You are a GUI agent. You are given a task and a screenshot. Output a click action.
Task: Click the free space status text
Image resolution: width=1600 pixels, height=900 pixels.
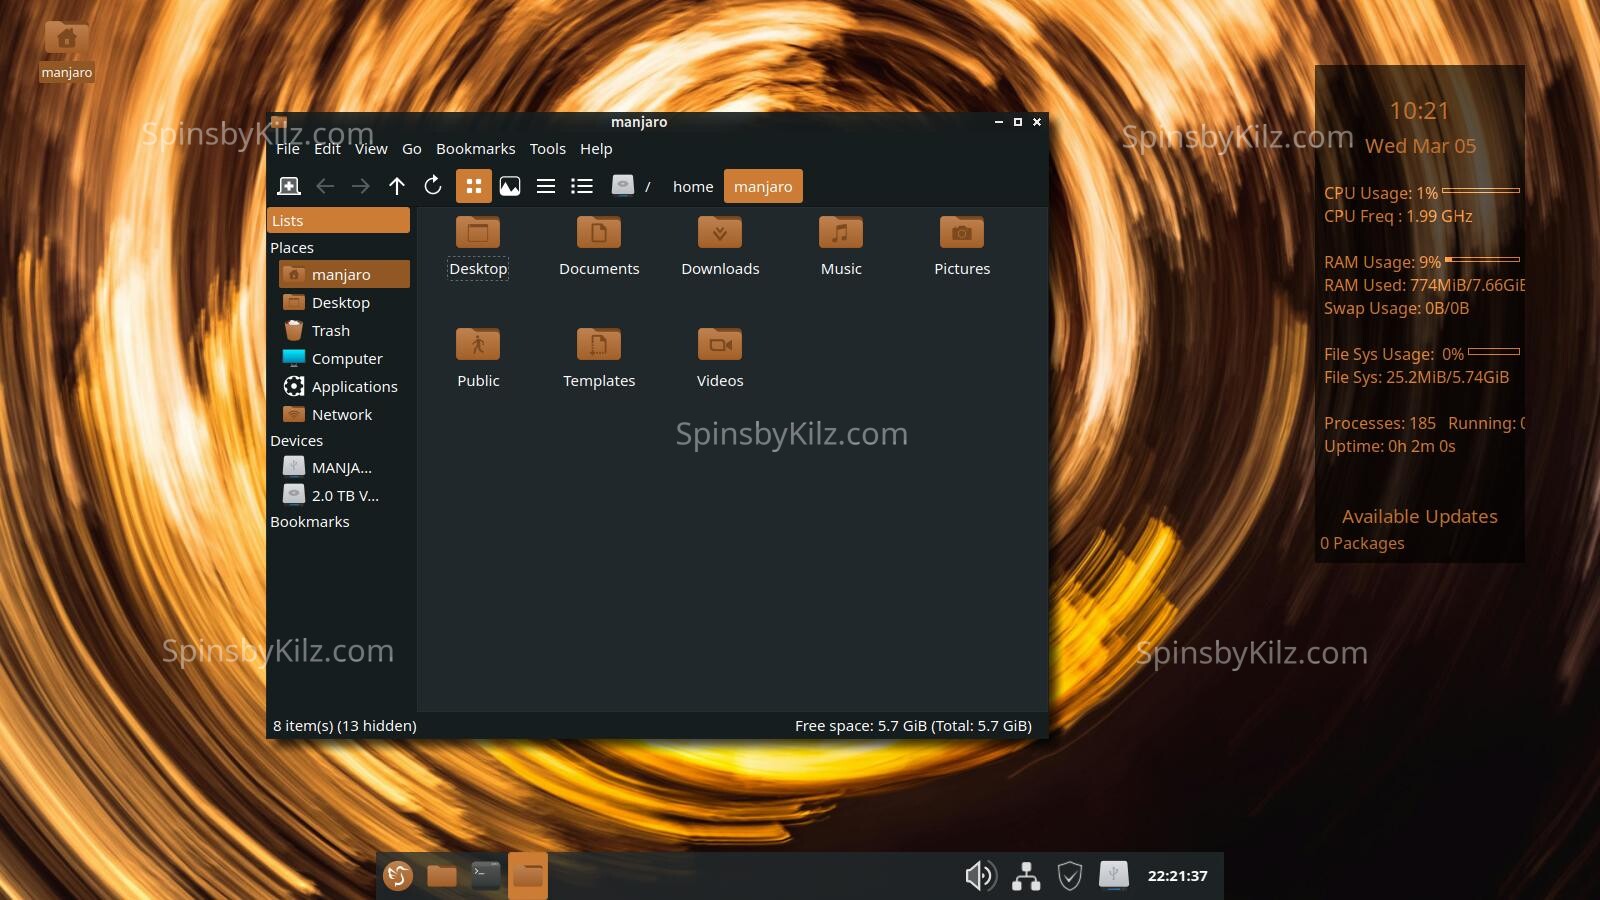(x=913, y=726)
